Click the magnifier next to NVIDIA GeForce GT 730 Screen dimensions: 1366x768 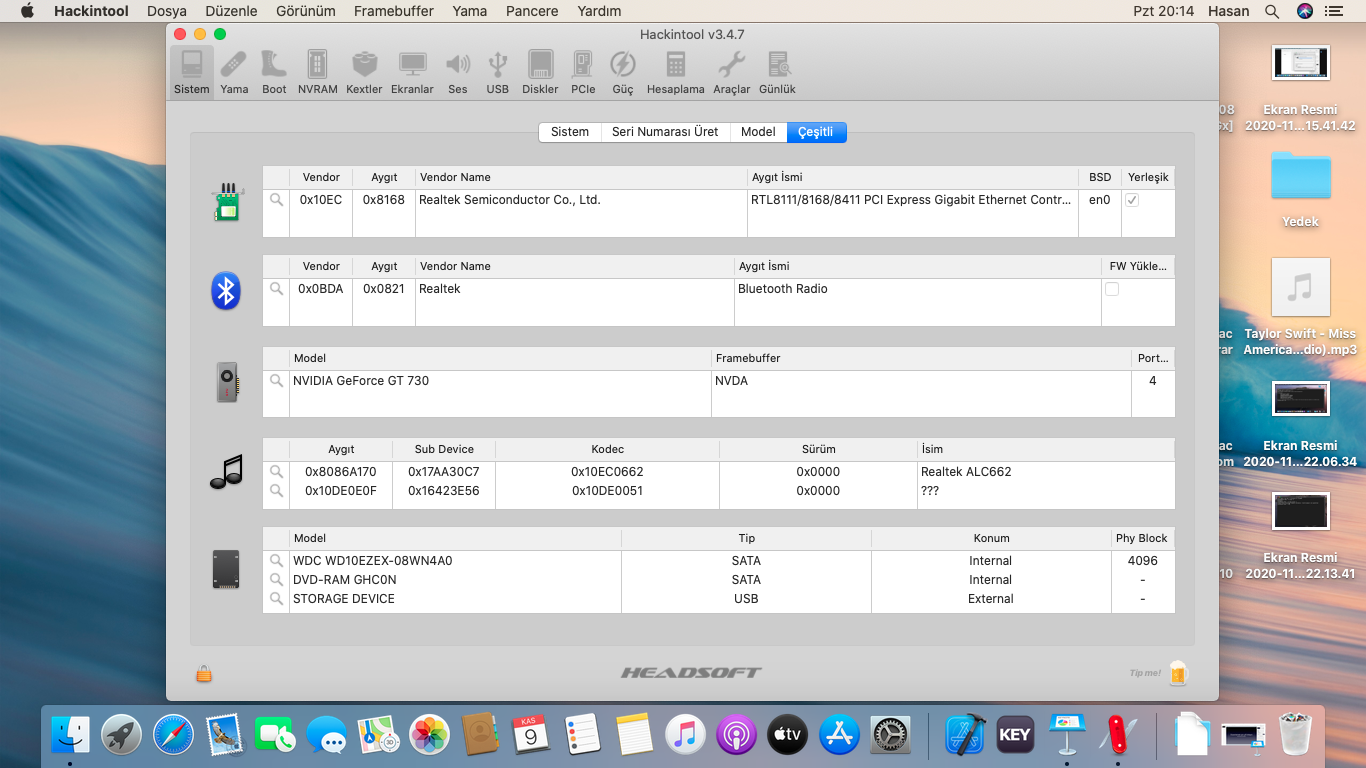click(277, 381)
